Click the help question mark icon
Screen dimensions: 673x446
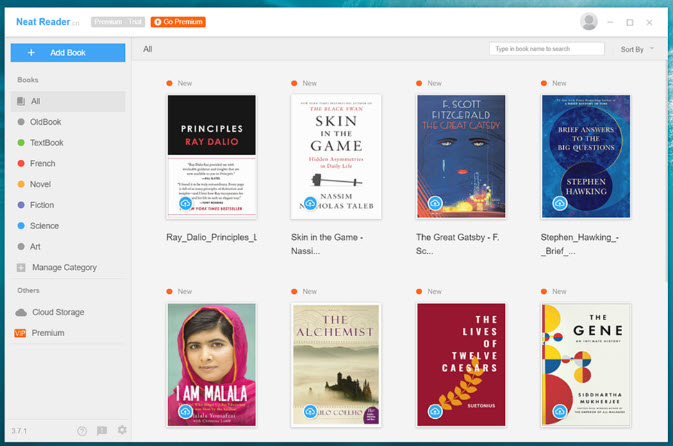coord(82,431)
